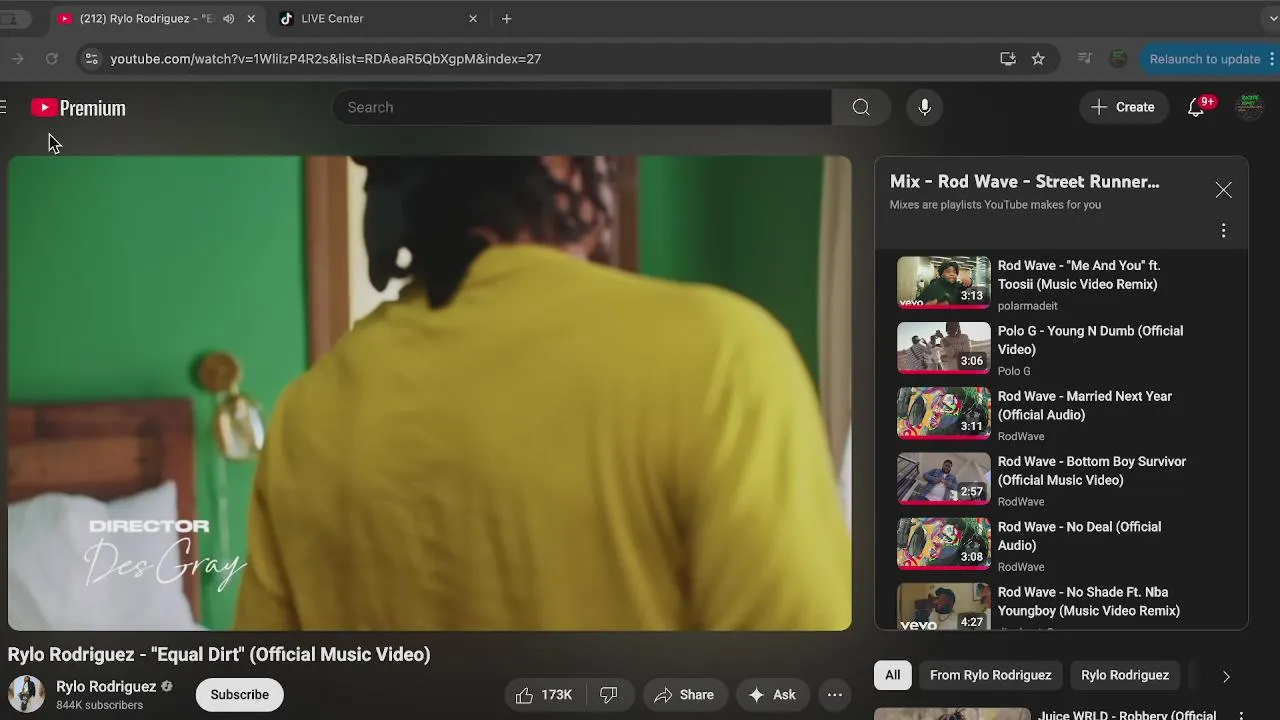Viewport: 1280px width, 720px height.
Task: Start voice search with microphone icon
Action: point(925,107)
